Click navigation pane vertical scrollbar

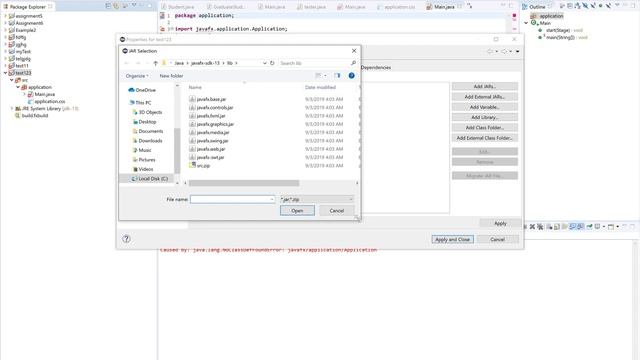click(177, 150)
